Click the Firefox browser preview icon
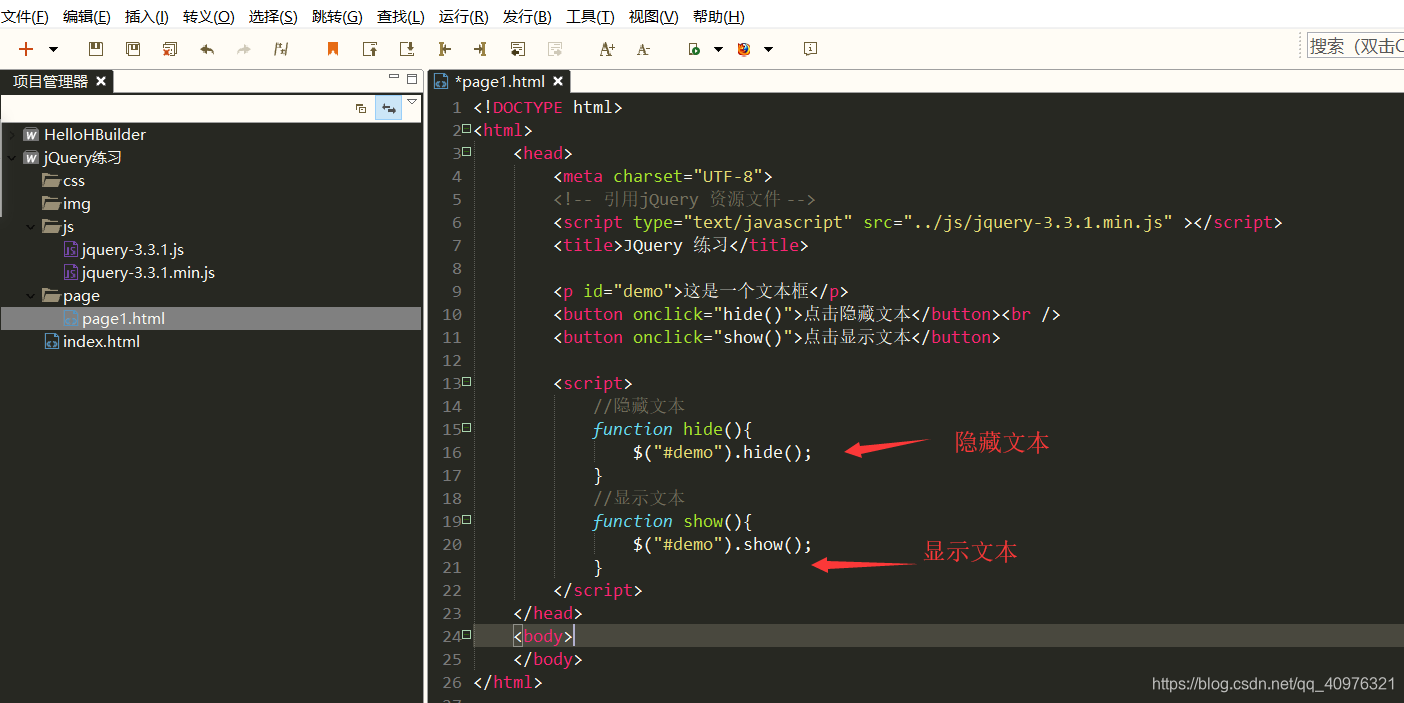 coord(744,49)
